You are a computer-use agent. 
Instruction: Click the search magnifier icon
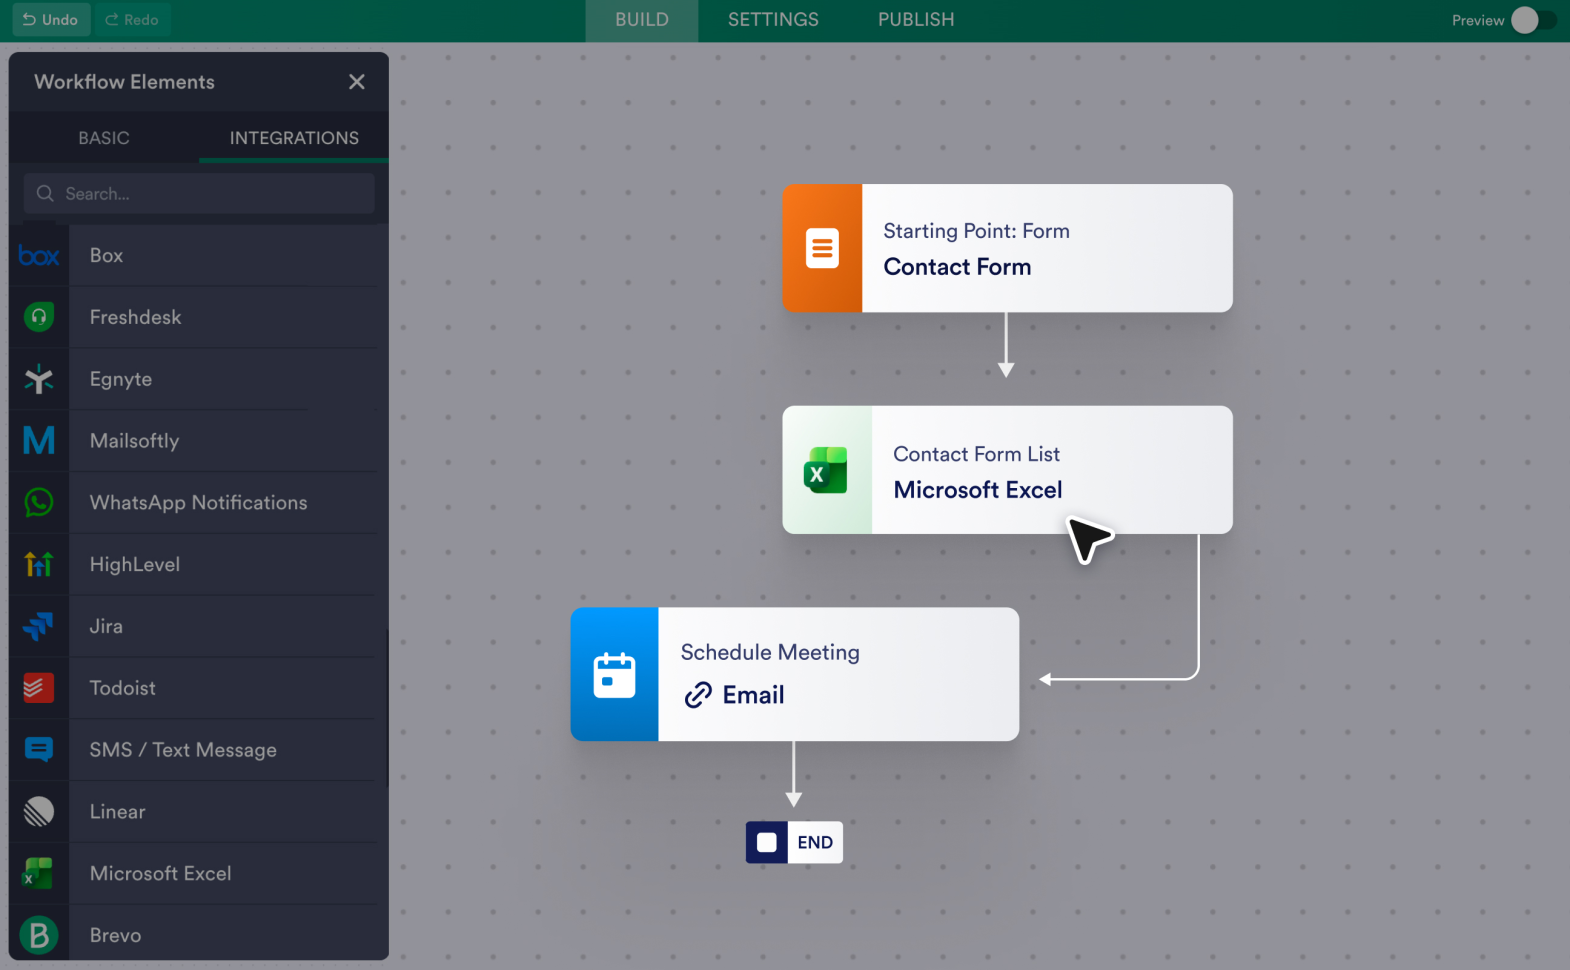coord(45,193)
